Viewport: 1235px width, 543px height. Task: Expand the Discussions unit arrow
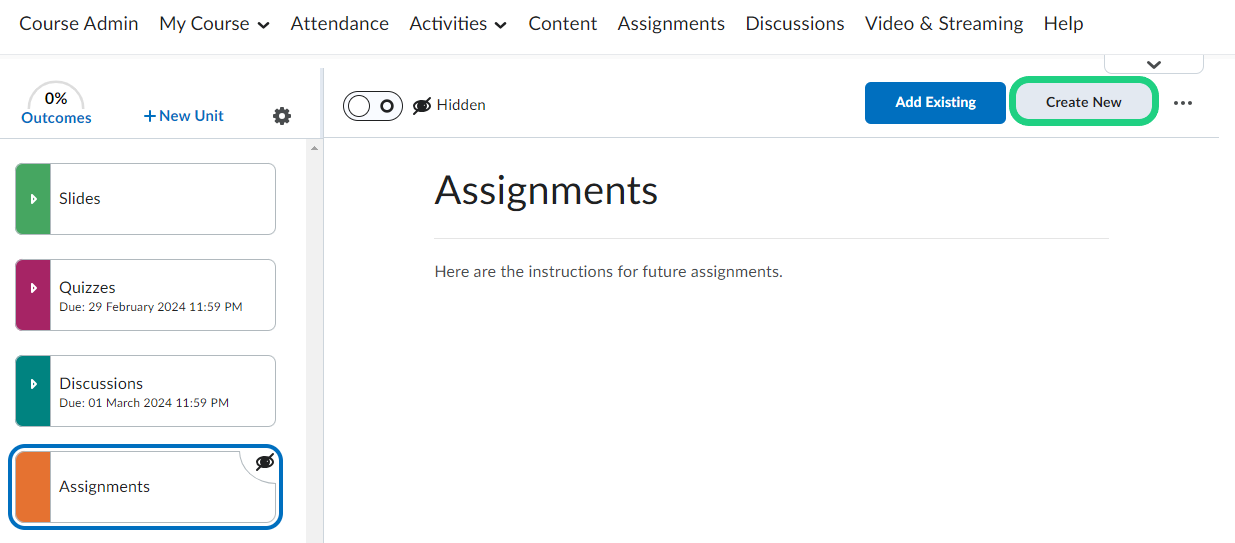[x=33, y=384]
